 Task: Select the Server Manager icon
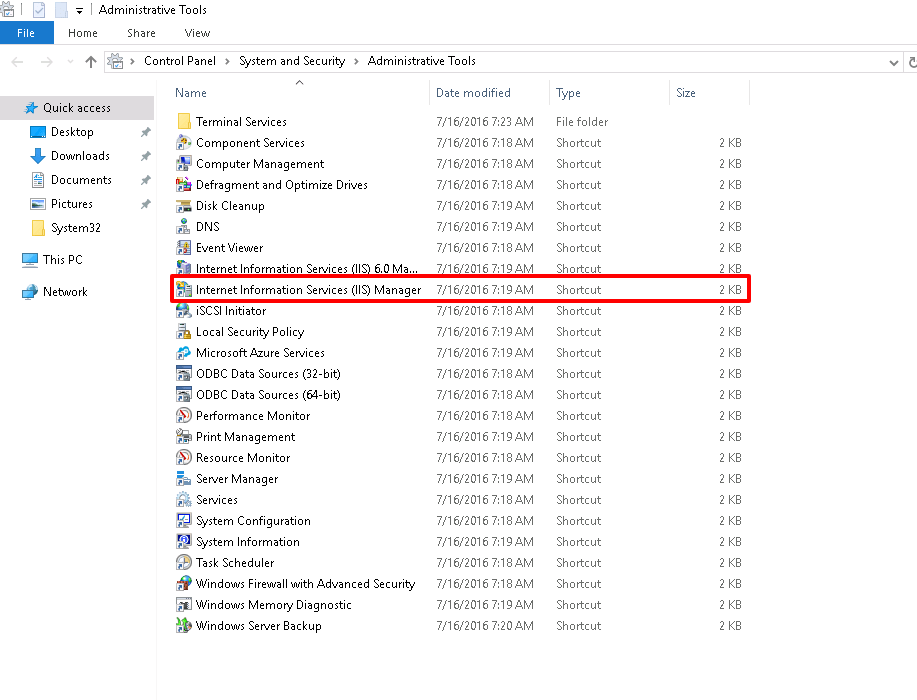click(184, 479)
